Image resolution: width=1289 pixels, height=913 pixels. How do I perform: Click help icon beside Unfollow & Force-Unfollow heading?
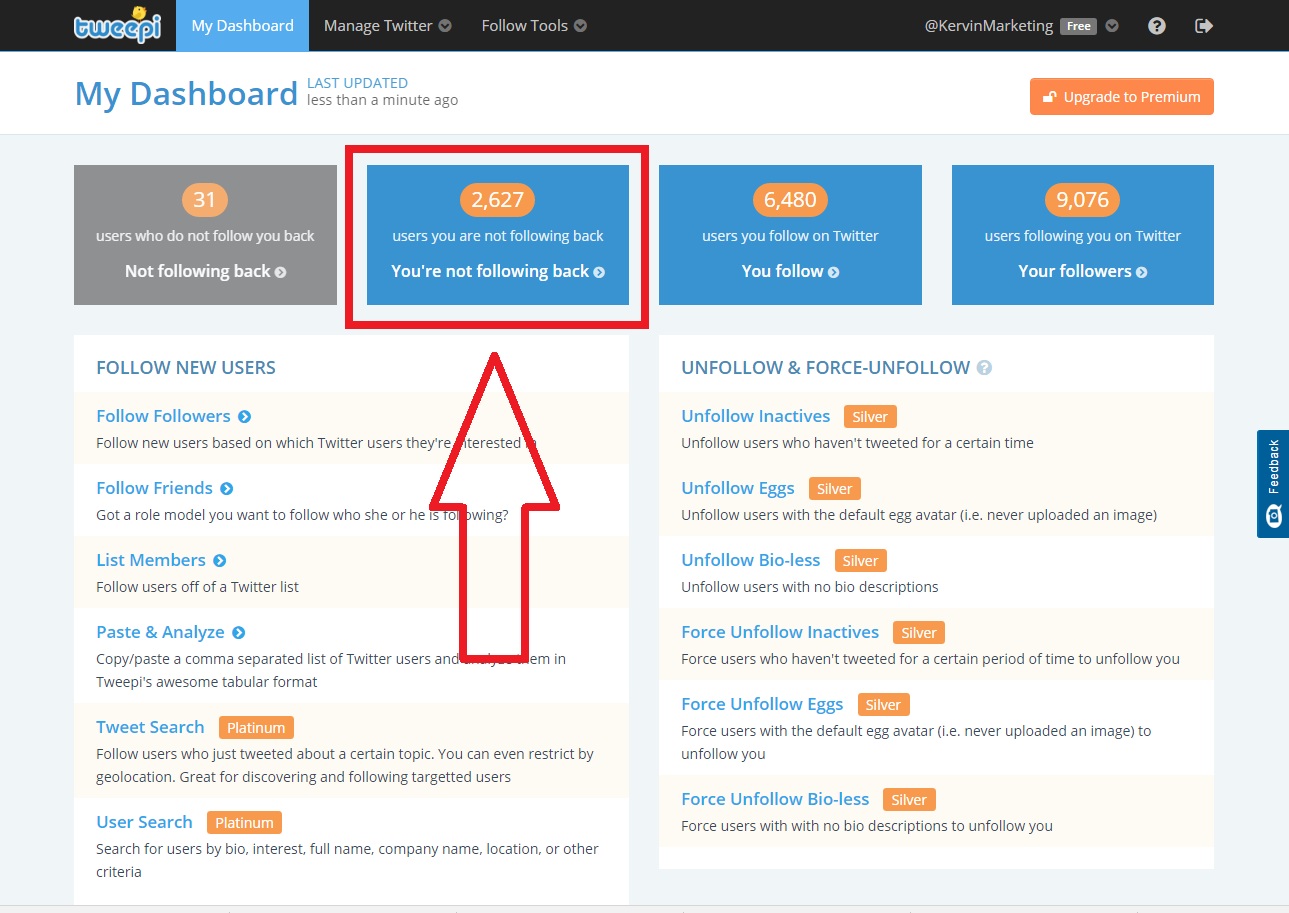[x=984, y=368]
